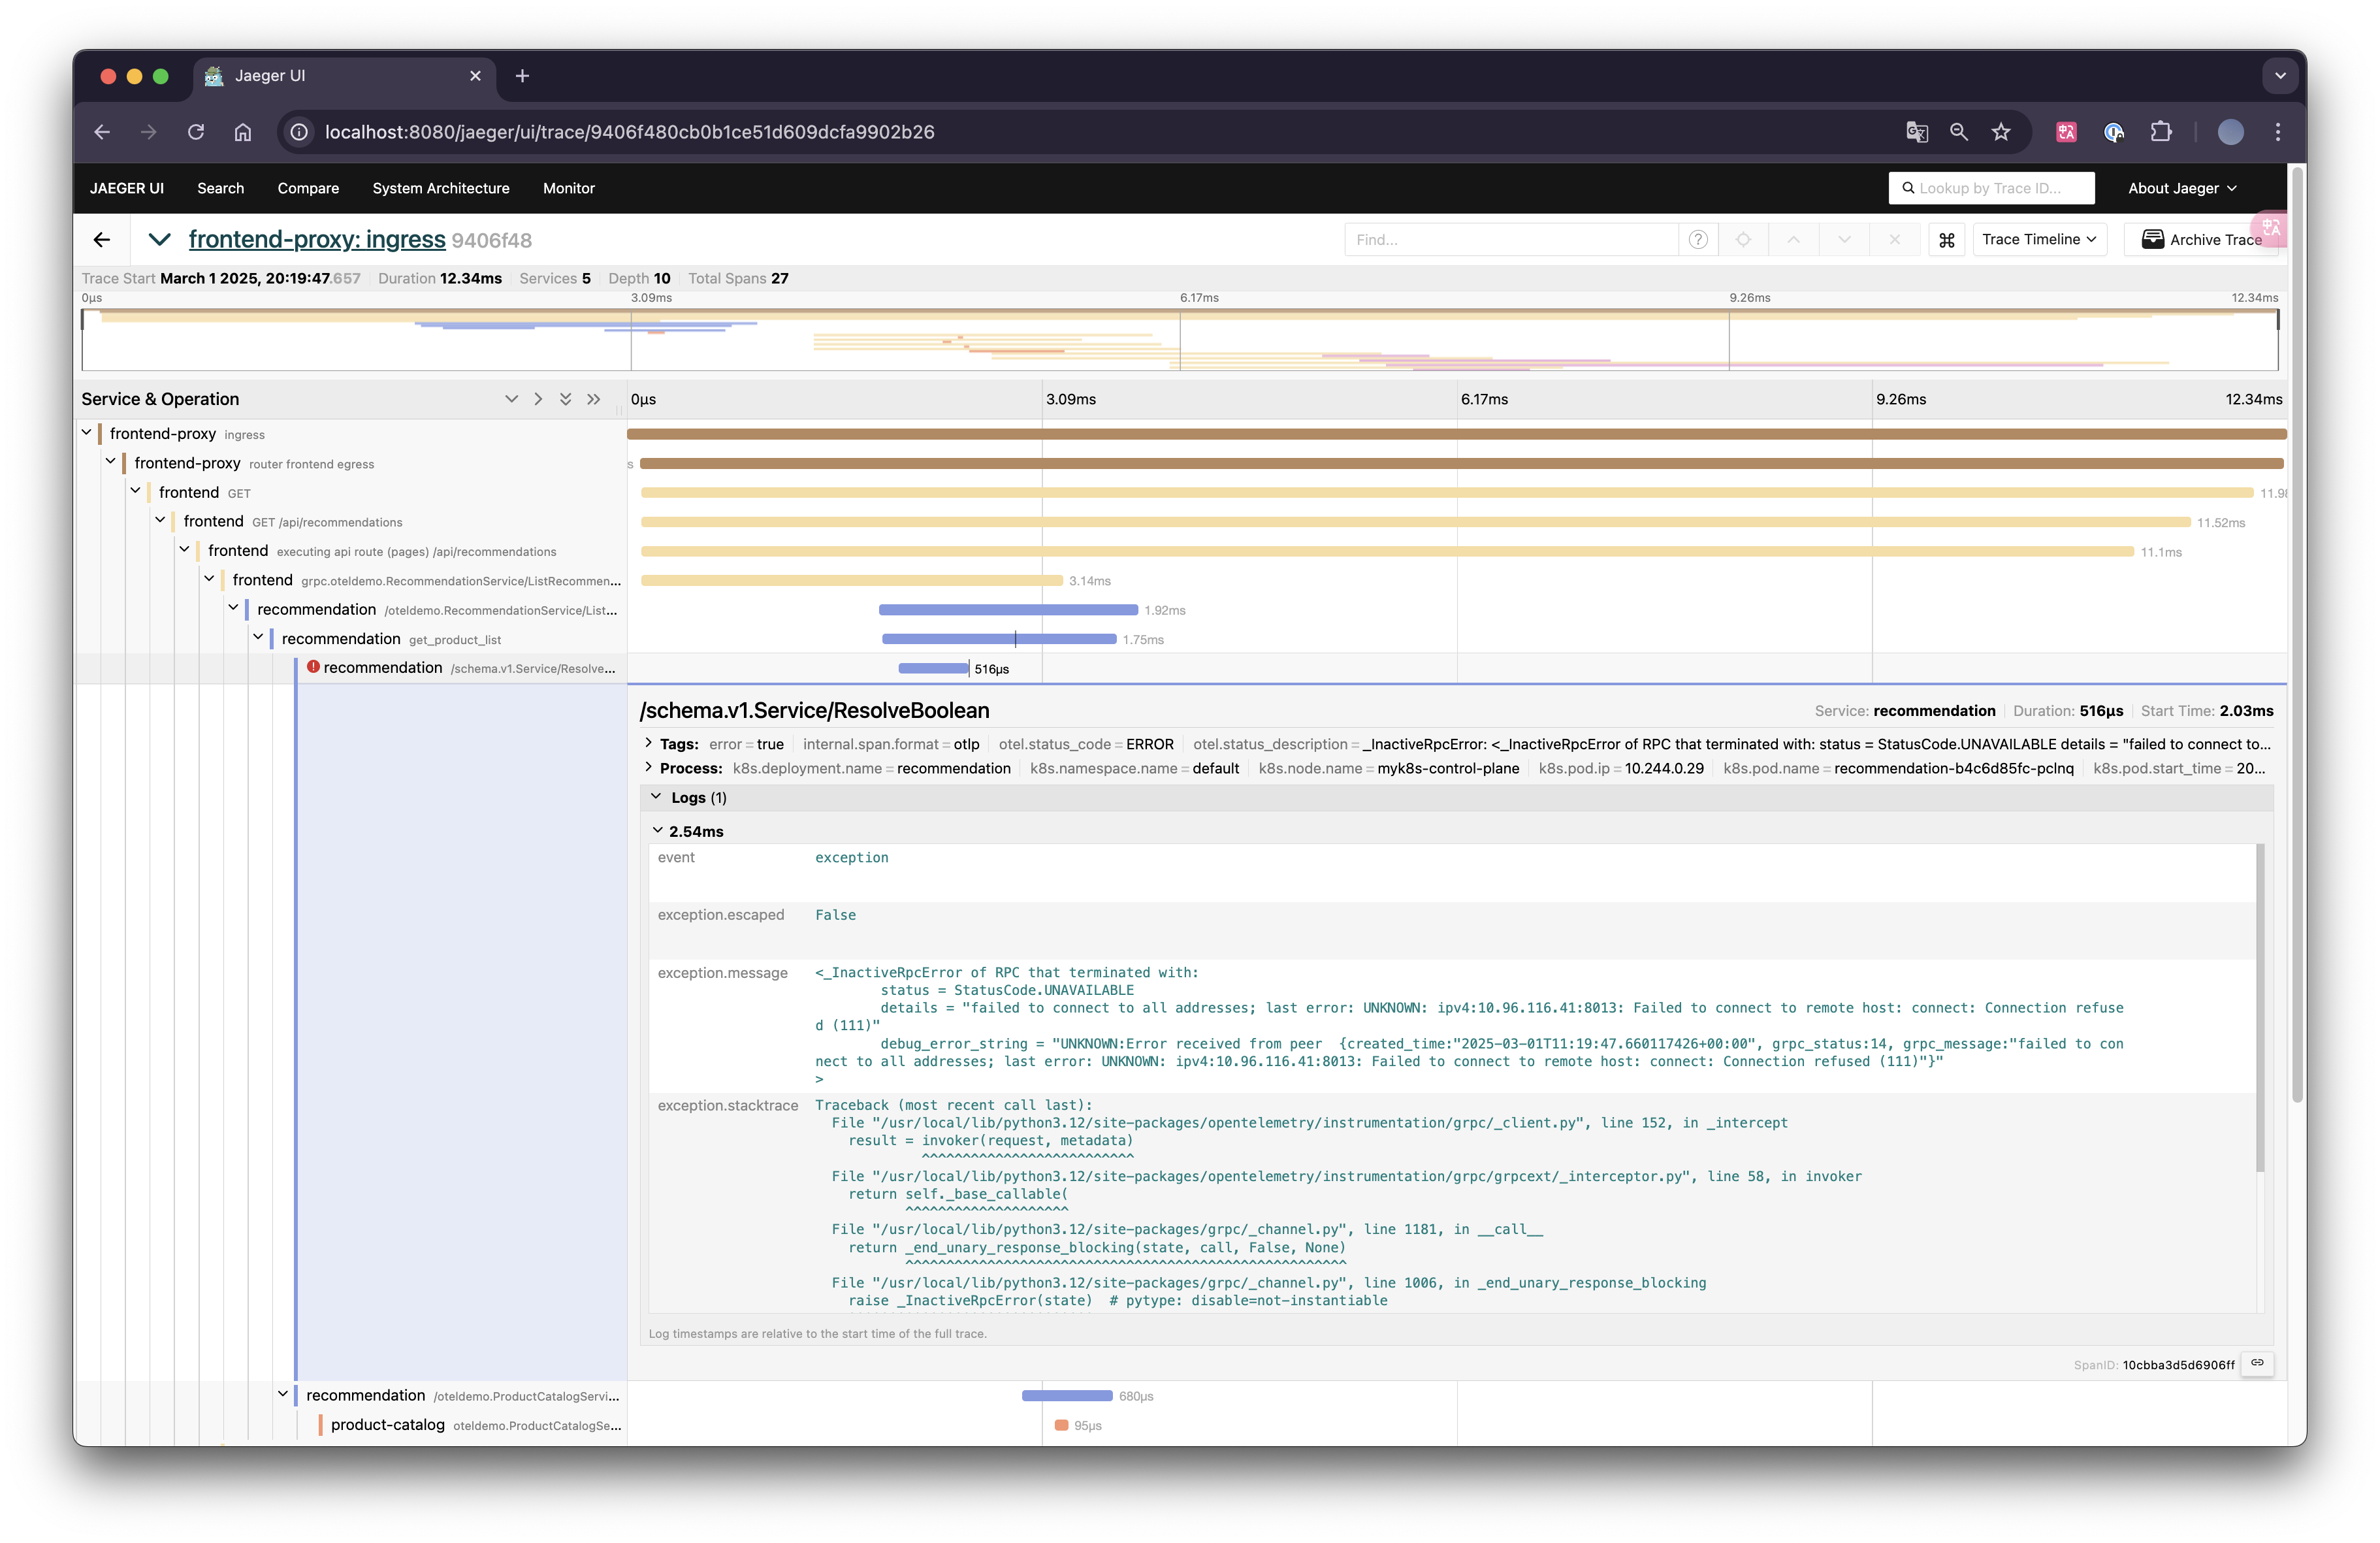Expand one level with the right chevron
The image size is (2380, 1543).
pos(538,399)
